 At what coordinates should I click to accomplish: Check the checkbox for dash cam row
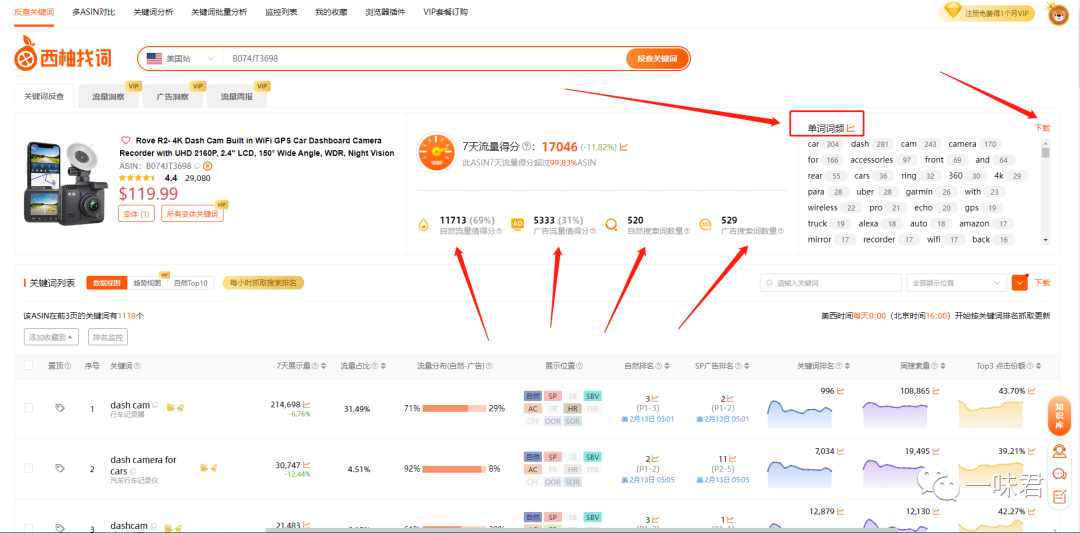(28, 408)
